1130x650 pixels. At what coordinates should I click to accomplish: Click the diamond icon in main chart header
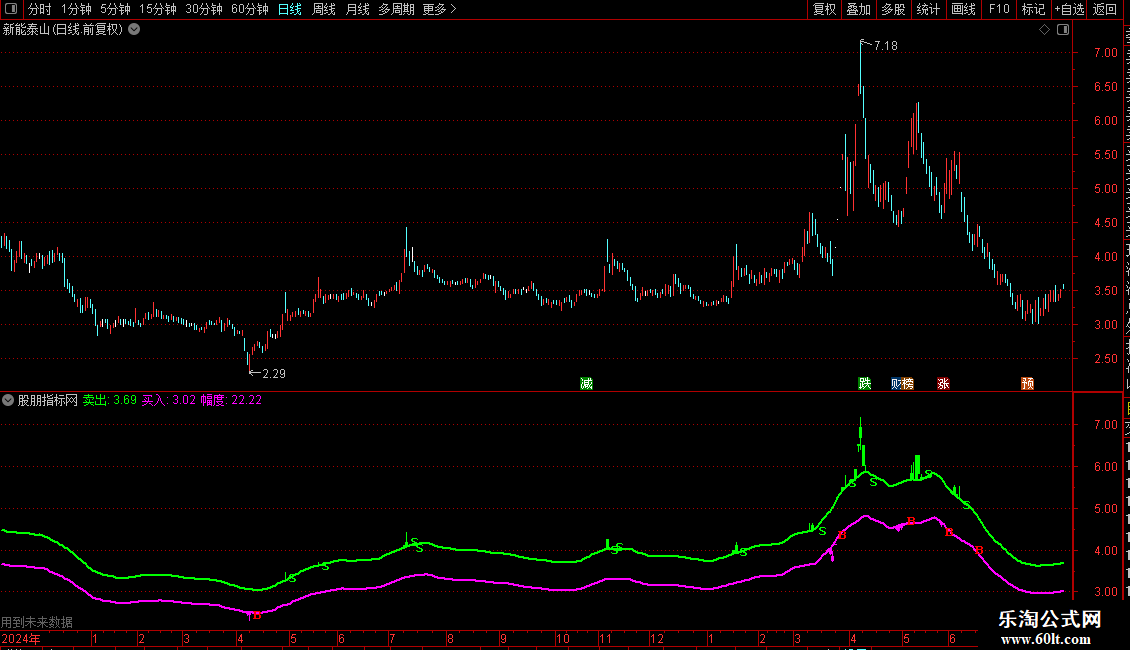click(1044, 30)
